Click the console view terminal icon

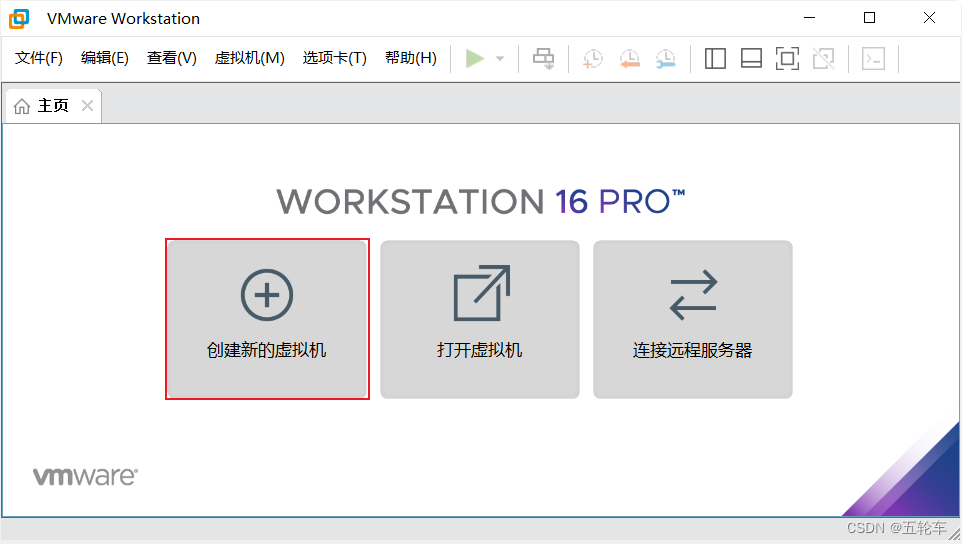[873, 59]
